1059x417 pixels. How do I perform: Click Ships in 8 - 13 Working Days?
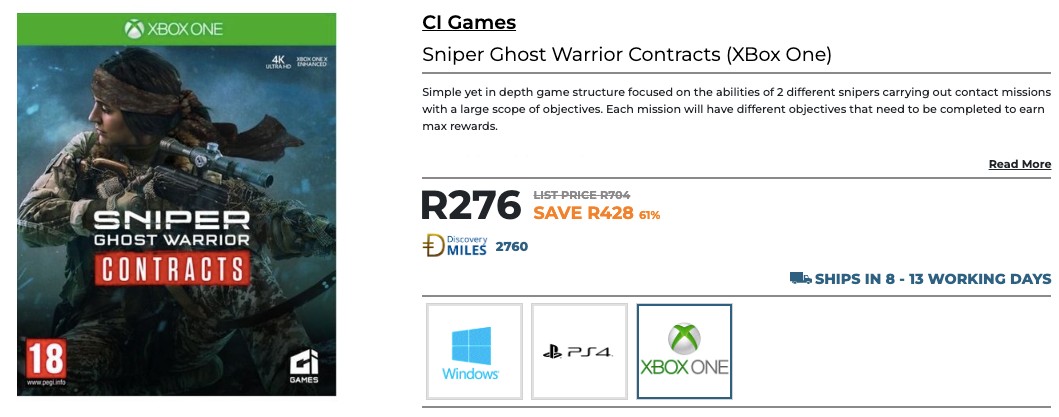[x=932, y=279]
